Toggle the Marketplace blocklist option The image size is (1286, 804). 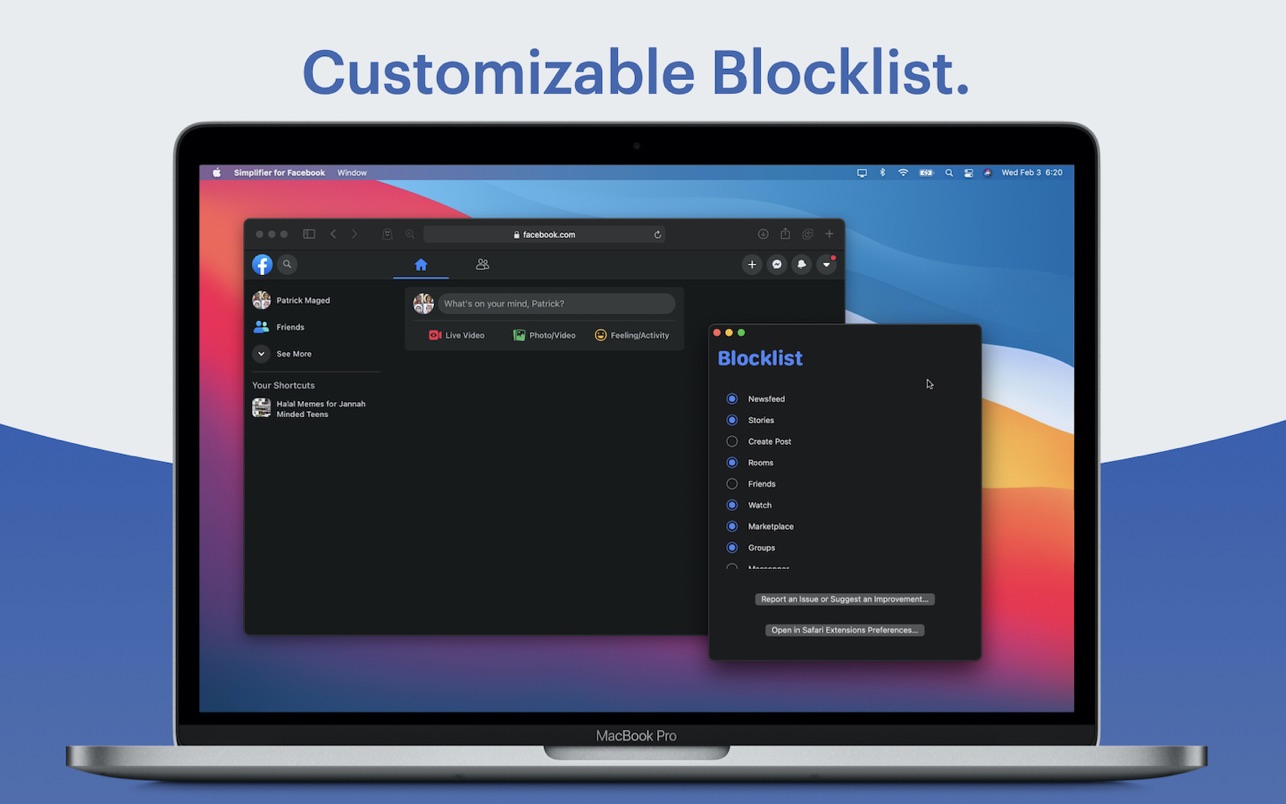pos(732,526)
